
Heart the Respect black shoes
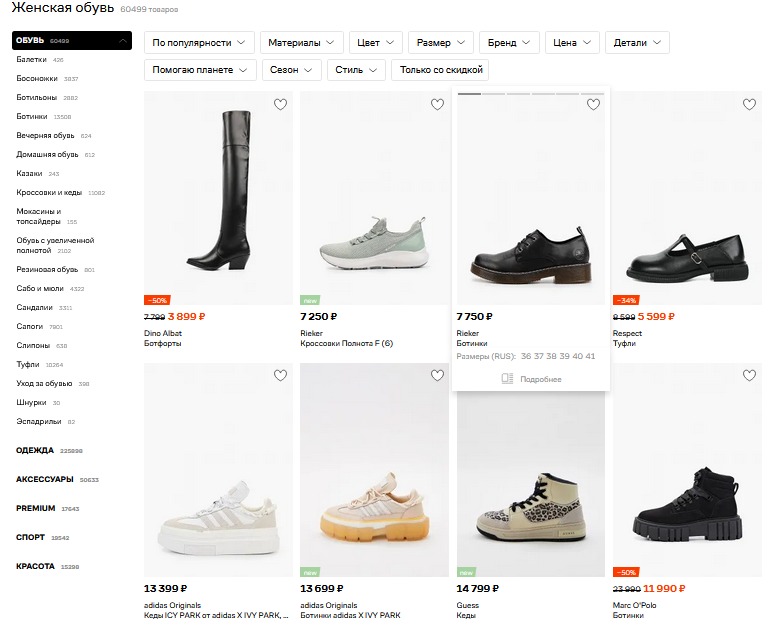point(749,104)
